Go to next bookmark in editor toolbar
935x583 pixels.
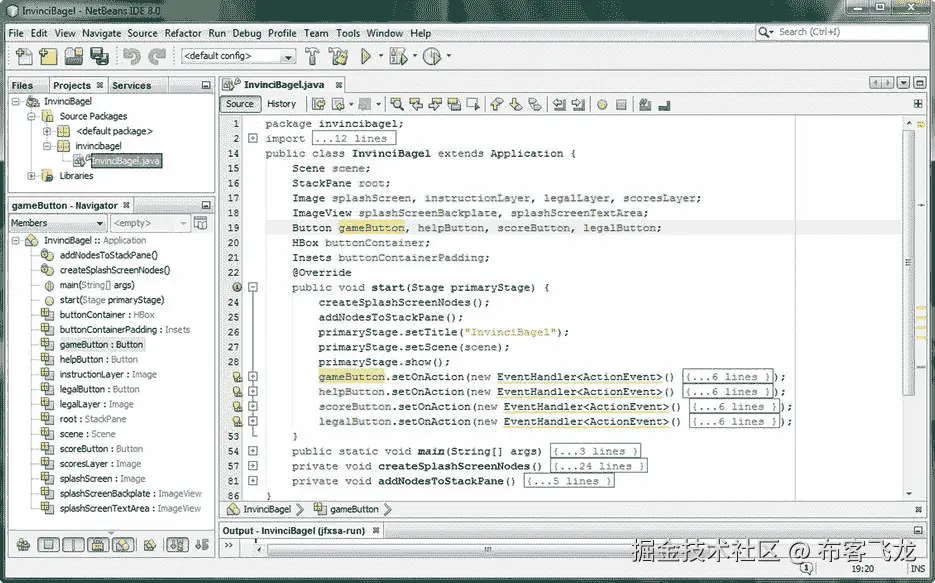(x=516, y=105)
